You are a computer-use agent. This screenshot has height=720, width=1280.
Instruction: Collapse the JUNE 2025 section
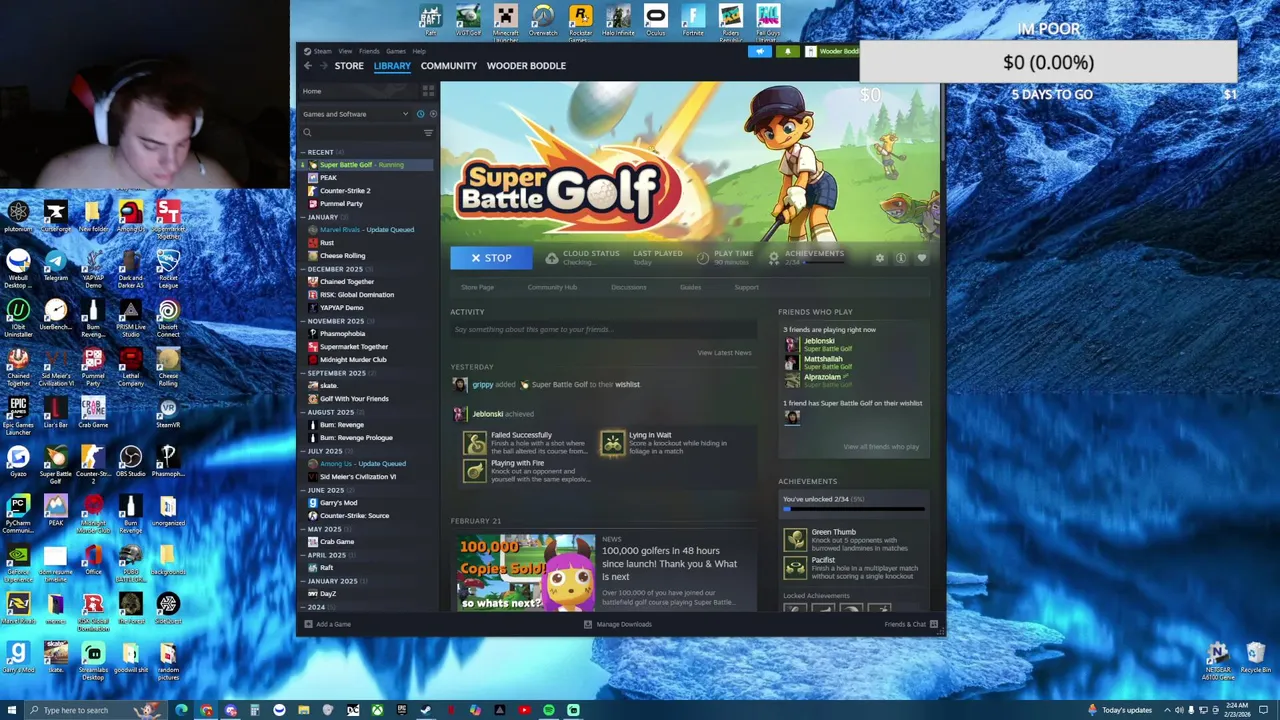(x=303, y=490)
